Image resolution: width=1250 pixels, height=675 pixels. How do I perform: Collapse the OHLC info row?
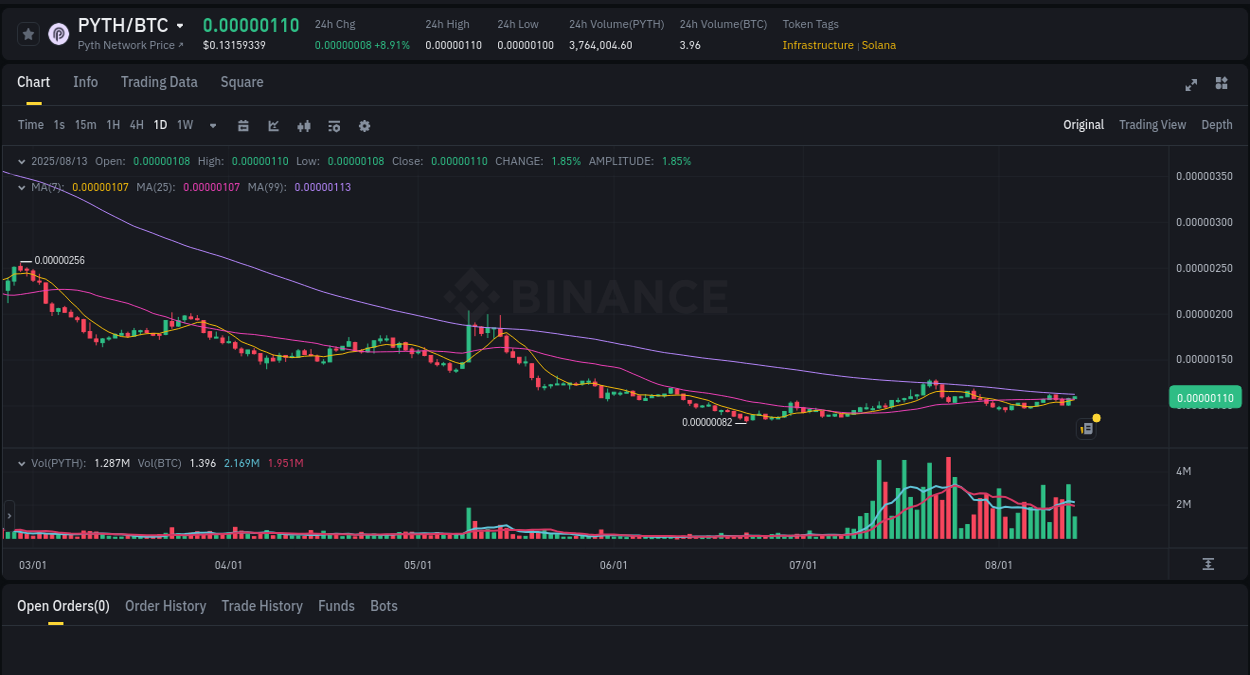[x=21, y=160]
